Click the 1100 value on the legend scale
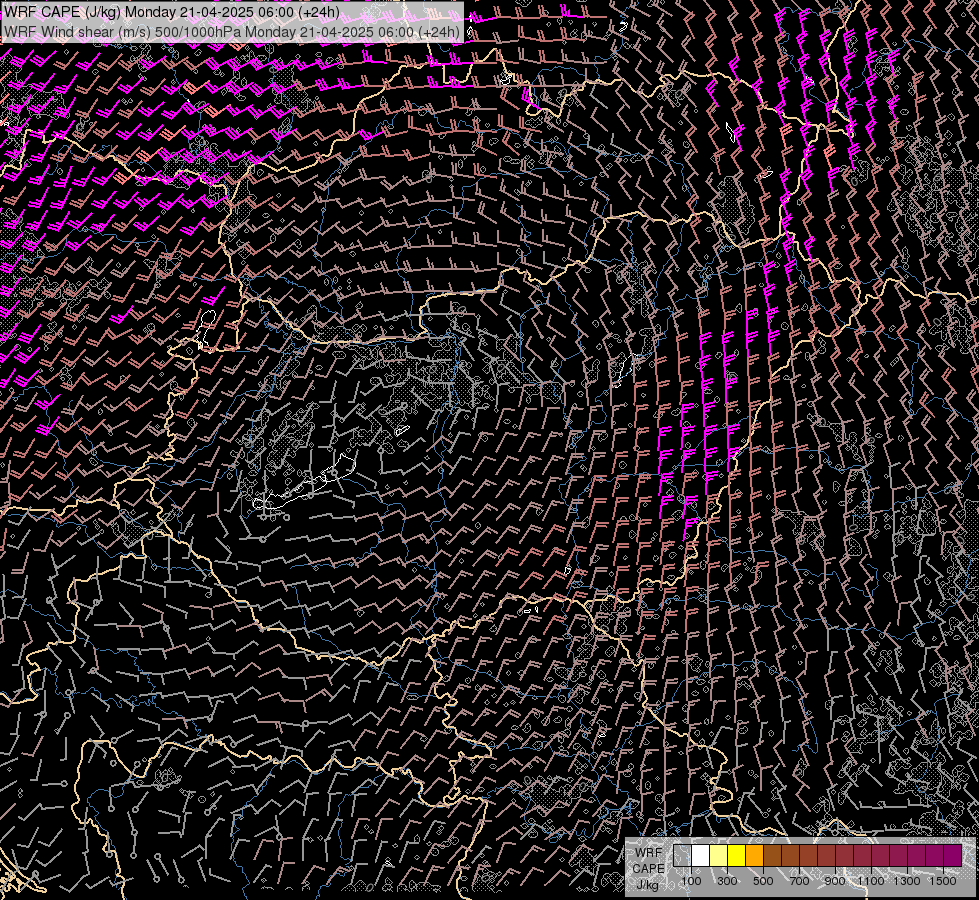The width and height of the screenshot is (979, 900). click(870, 881)
